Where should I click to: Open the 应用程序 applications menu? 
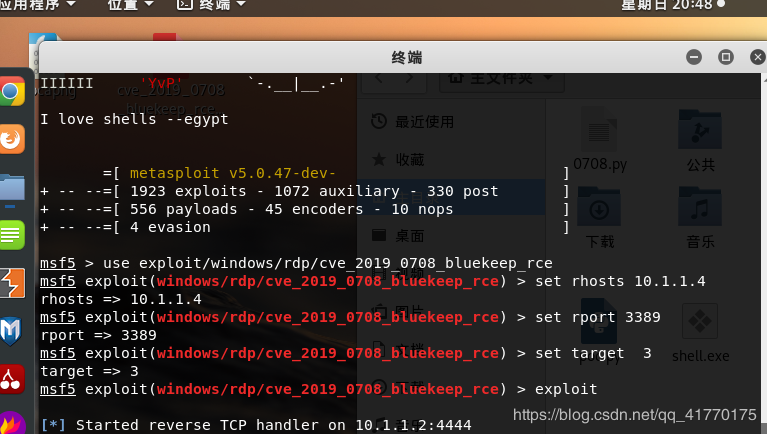[x=38, y=5]
